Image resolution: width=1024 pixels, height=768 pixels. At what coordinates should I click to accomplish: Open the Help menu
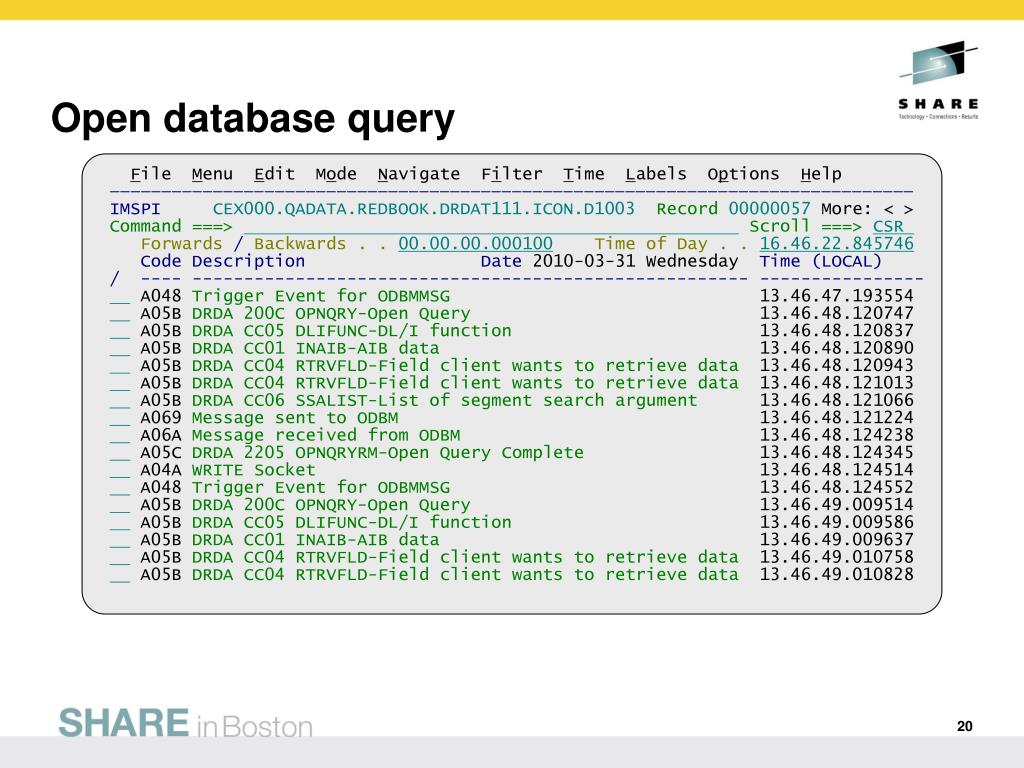tap(821, 174)
